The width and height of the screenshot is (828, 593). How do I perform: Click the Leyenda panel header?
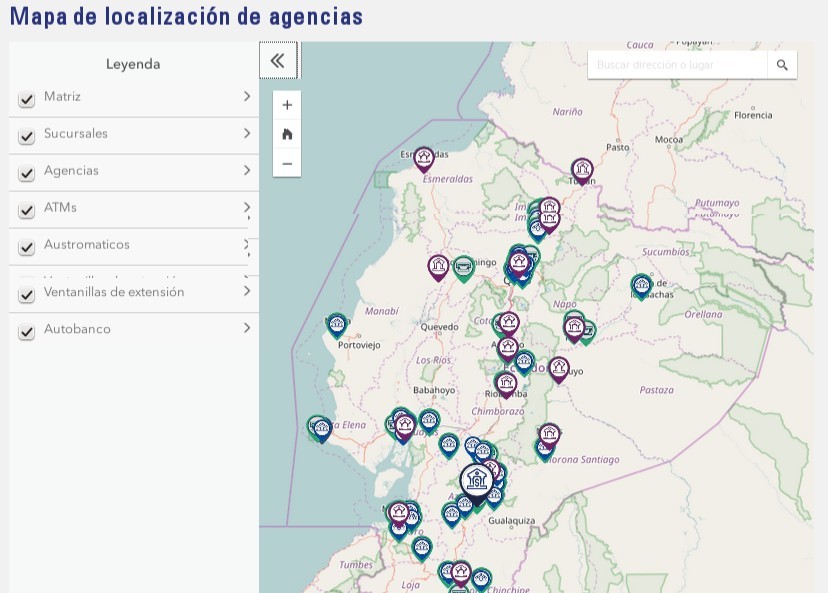click(x=133, y=63)
